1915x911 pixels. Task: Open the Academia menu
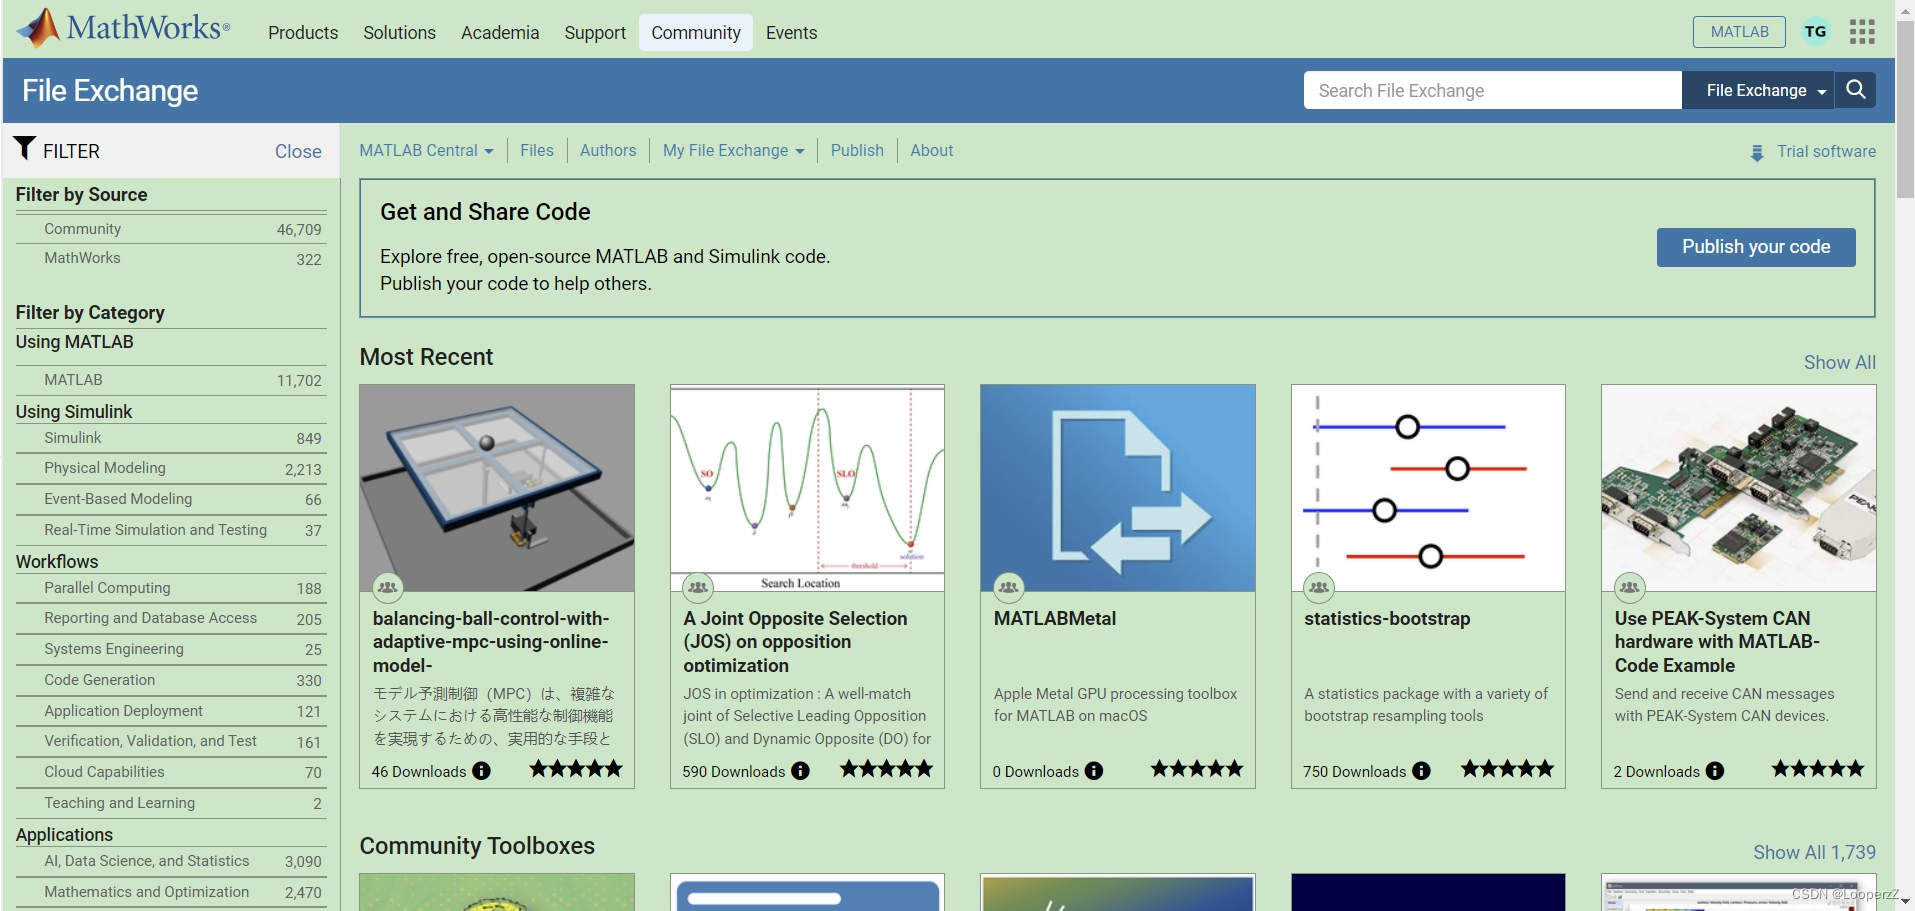click(500, 33)
